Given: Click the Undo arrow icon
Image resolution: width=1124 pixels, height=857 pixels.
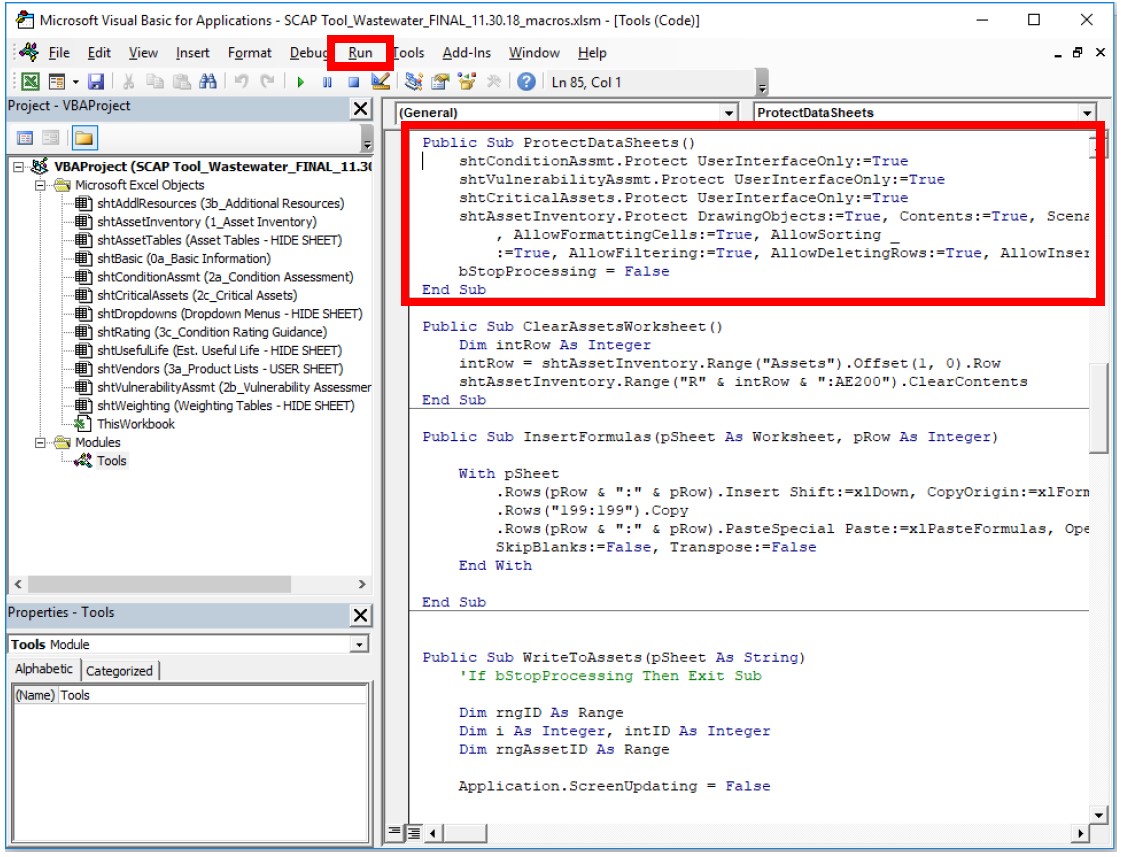Looking at the screenshot, I should tap(241, 82).
